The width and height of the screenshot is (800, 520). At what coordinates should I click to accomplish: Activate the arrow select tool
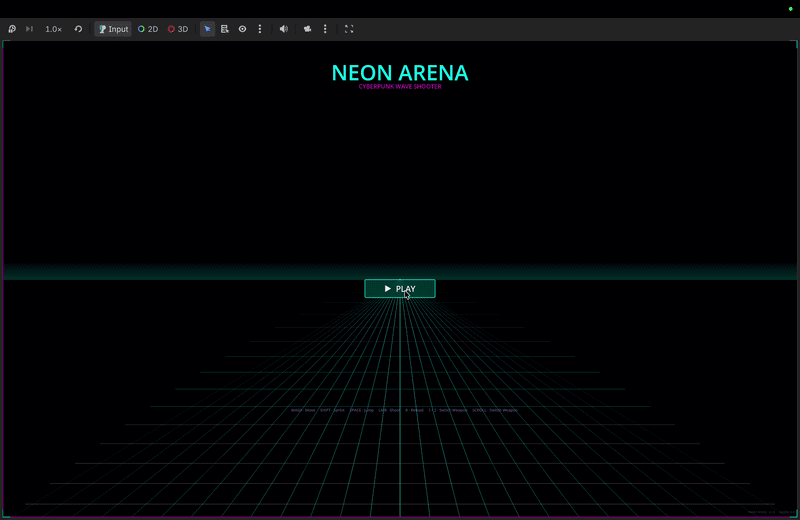(207, 29)
